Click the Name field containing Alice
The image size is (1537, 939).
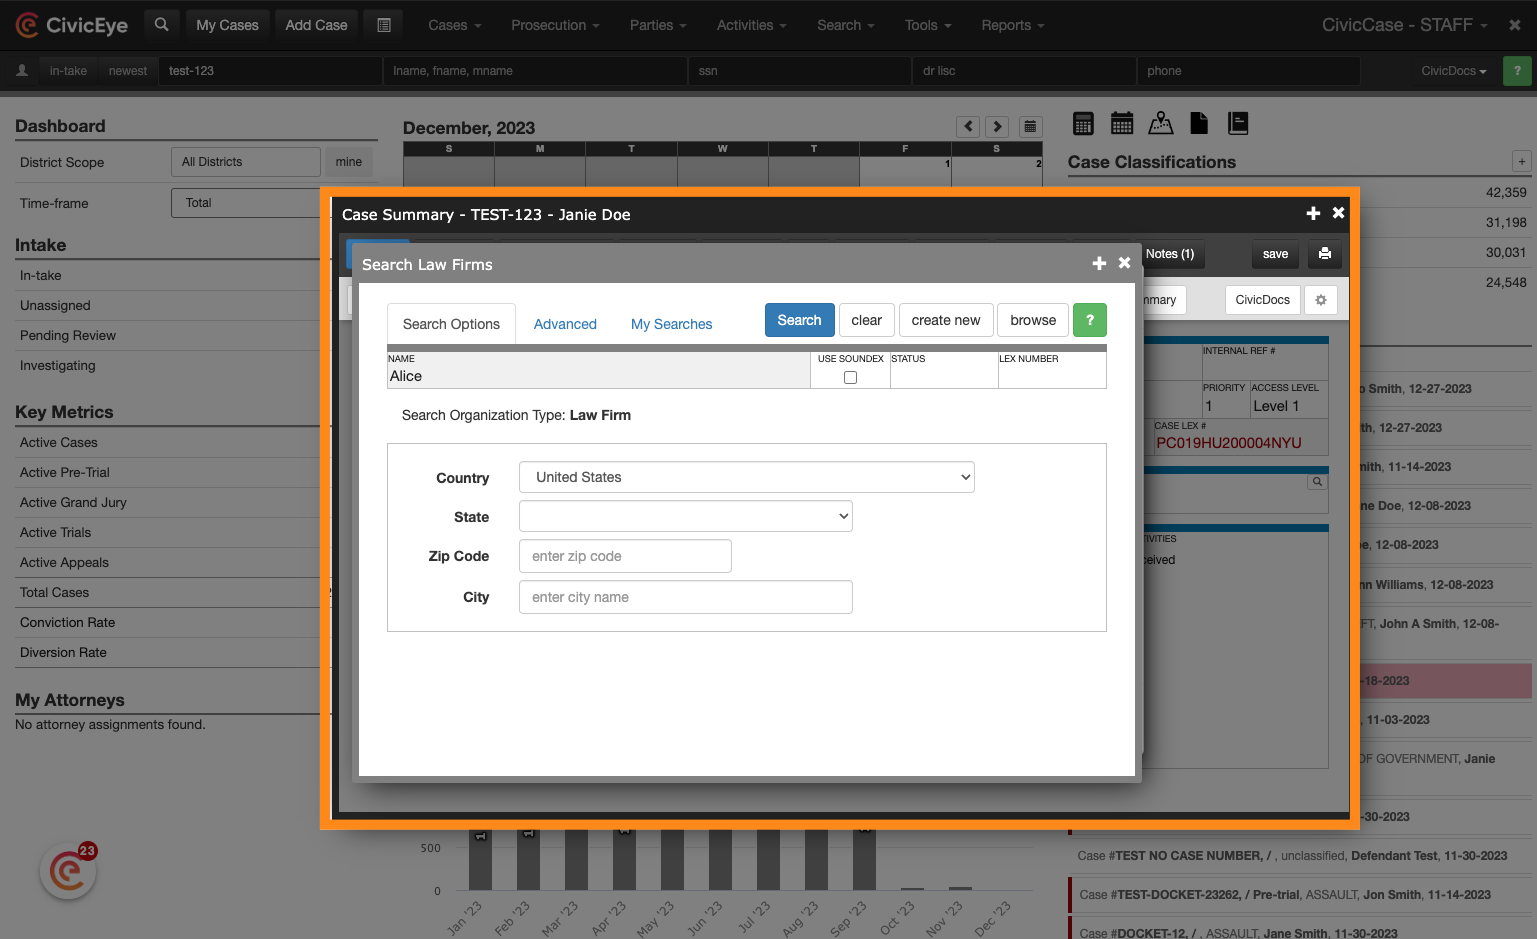coord(599,370)
